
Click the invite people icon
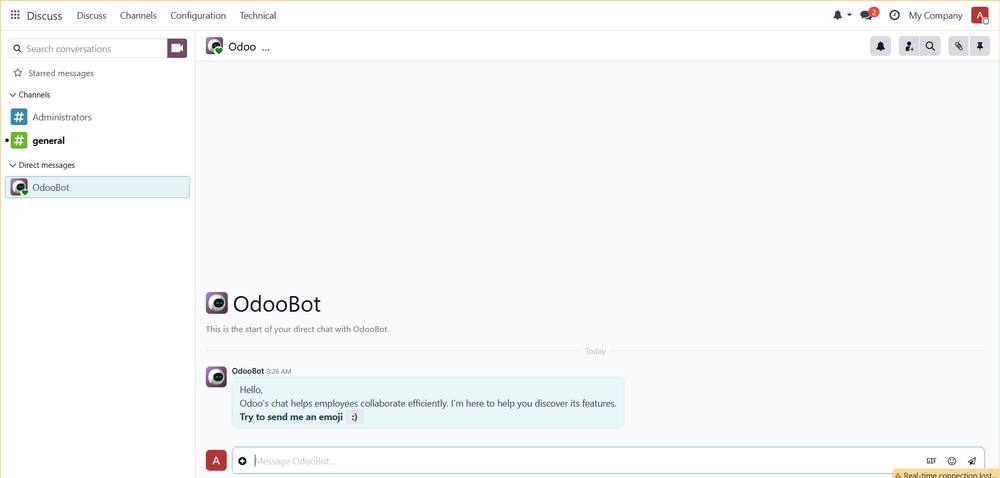pos(909,46)
